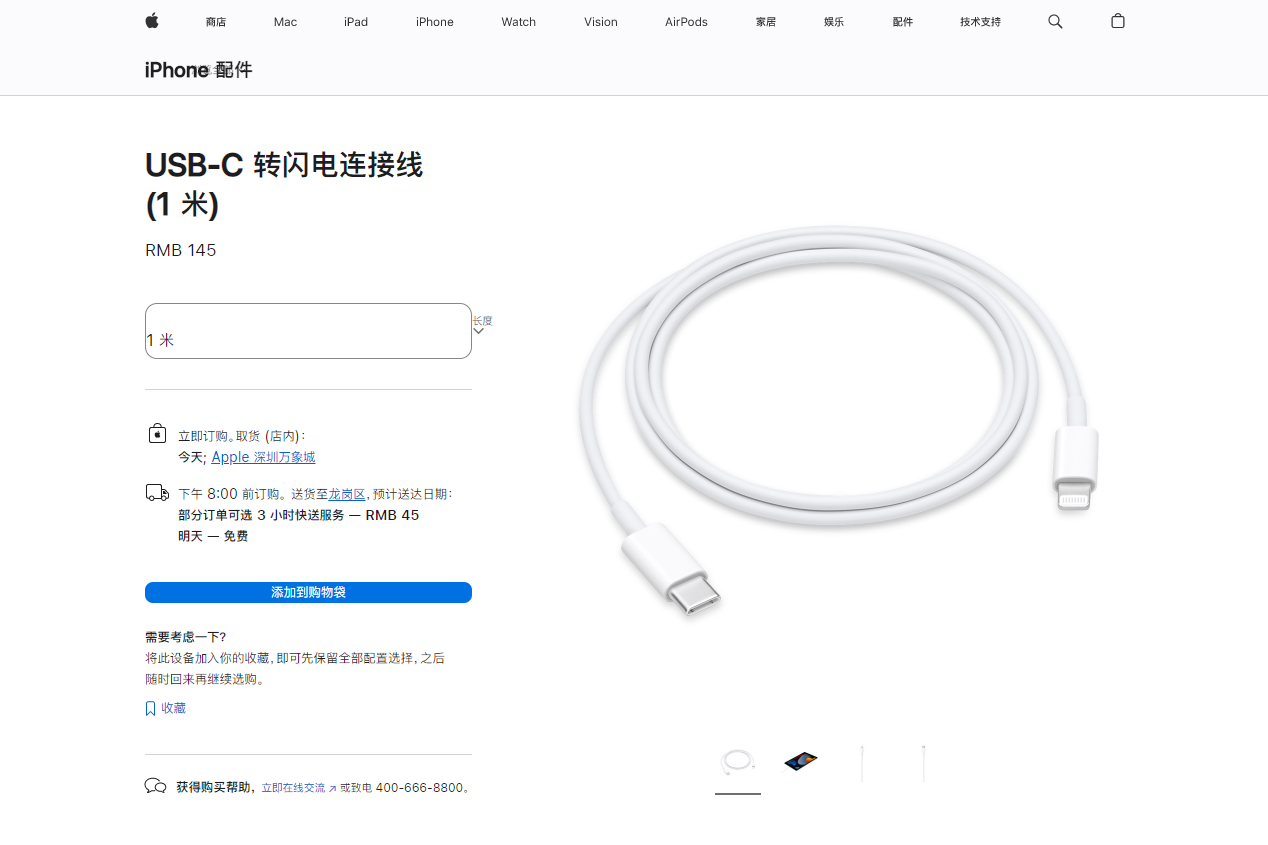Open the search magnifier icon

1055,21
